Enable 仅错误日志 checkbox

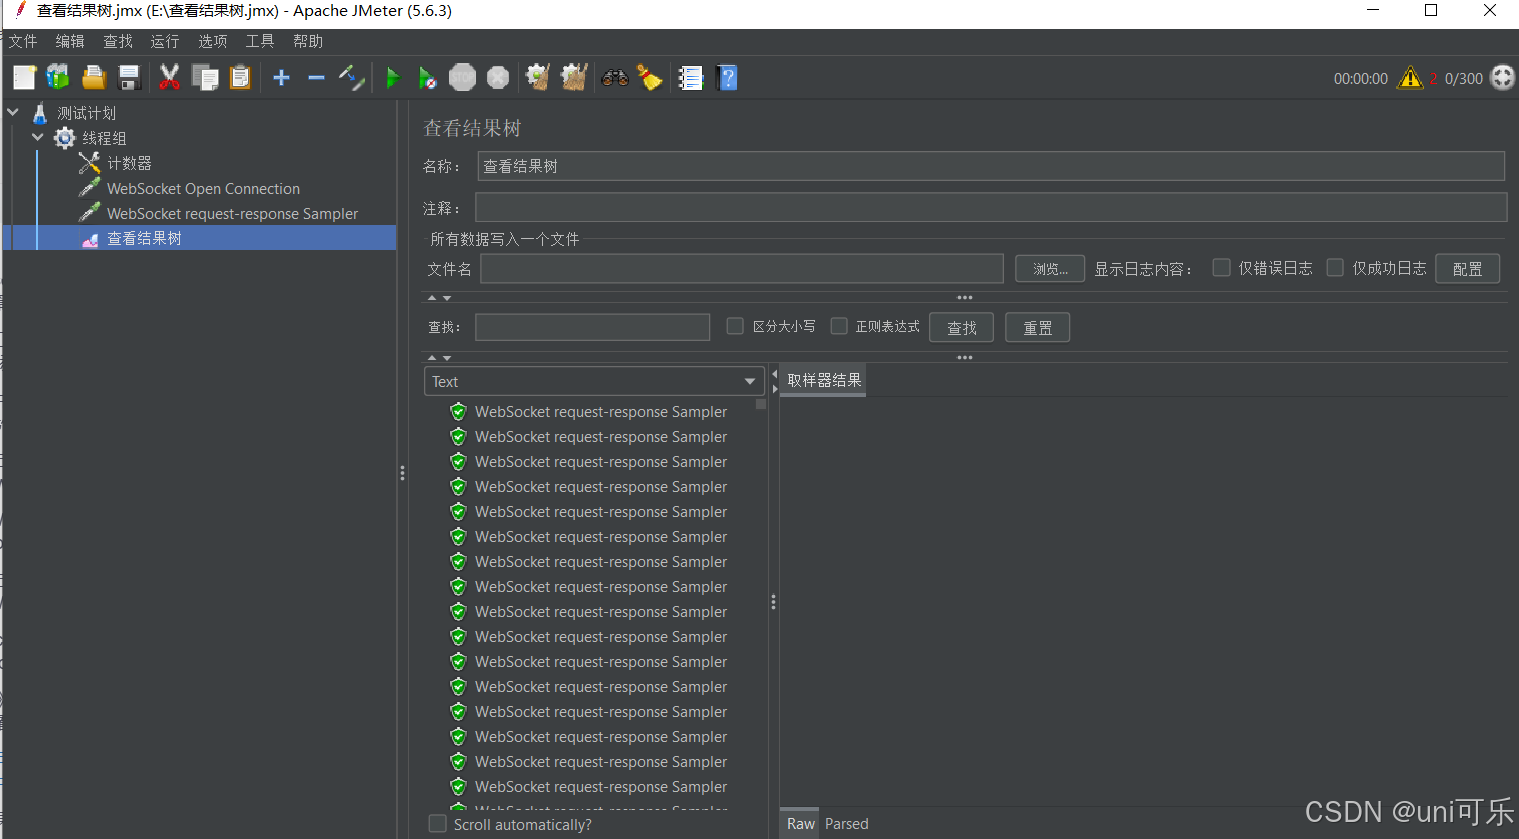1222,268
